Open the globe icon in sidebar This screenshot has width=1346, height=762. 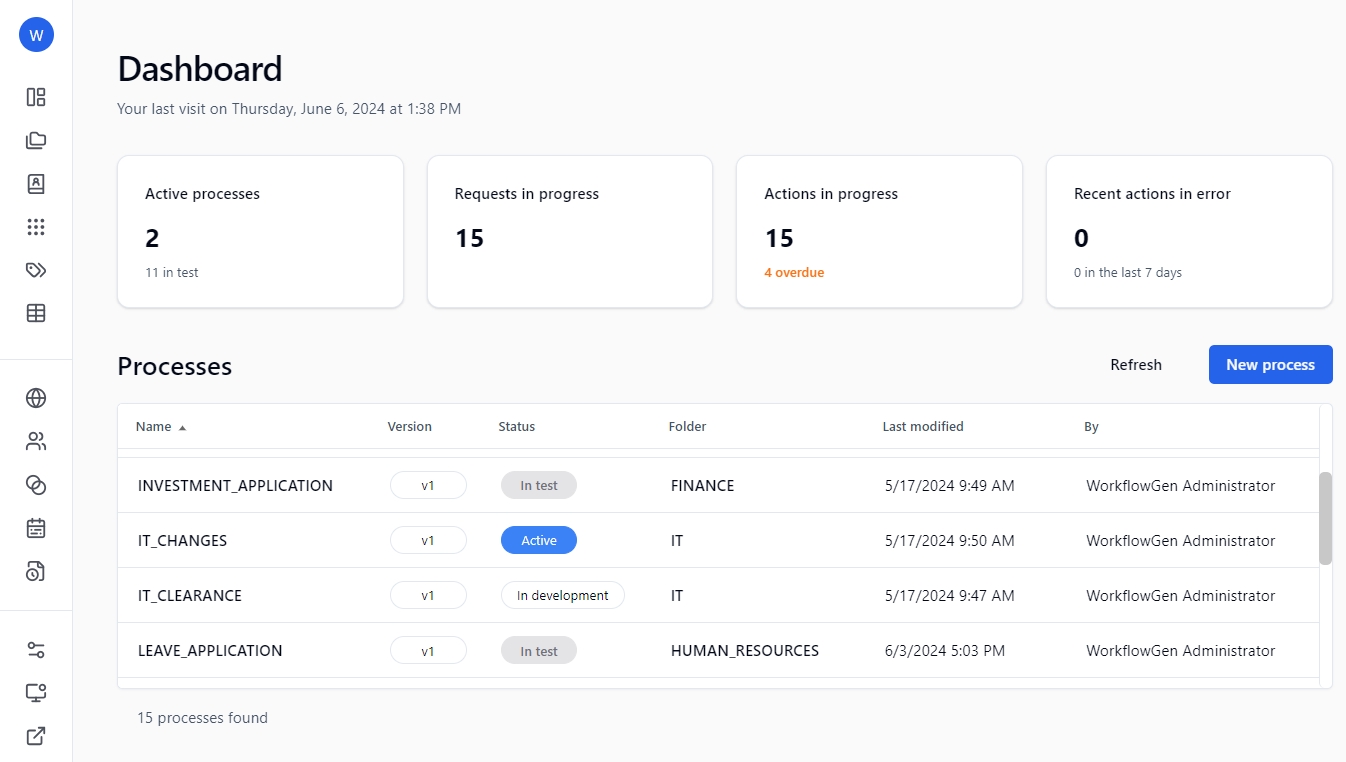pyautogui.click(x=36, y=398)
